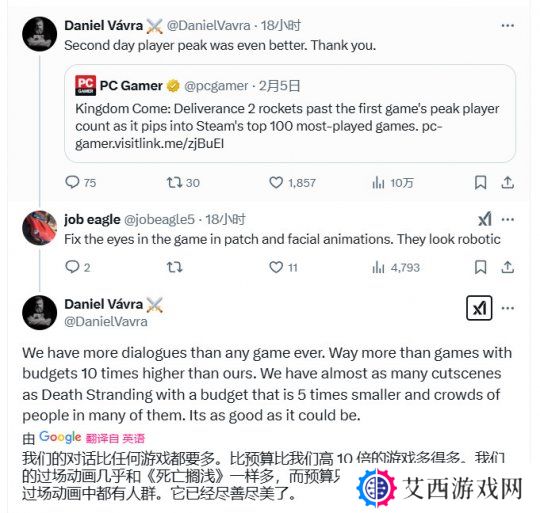Image resolution: width=540 pixels, height=513 pixels.
Task: Click the boxed Grok icon on Vávra's reply
Action: tap(479, 308)
